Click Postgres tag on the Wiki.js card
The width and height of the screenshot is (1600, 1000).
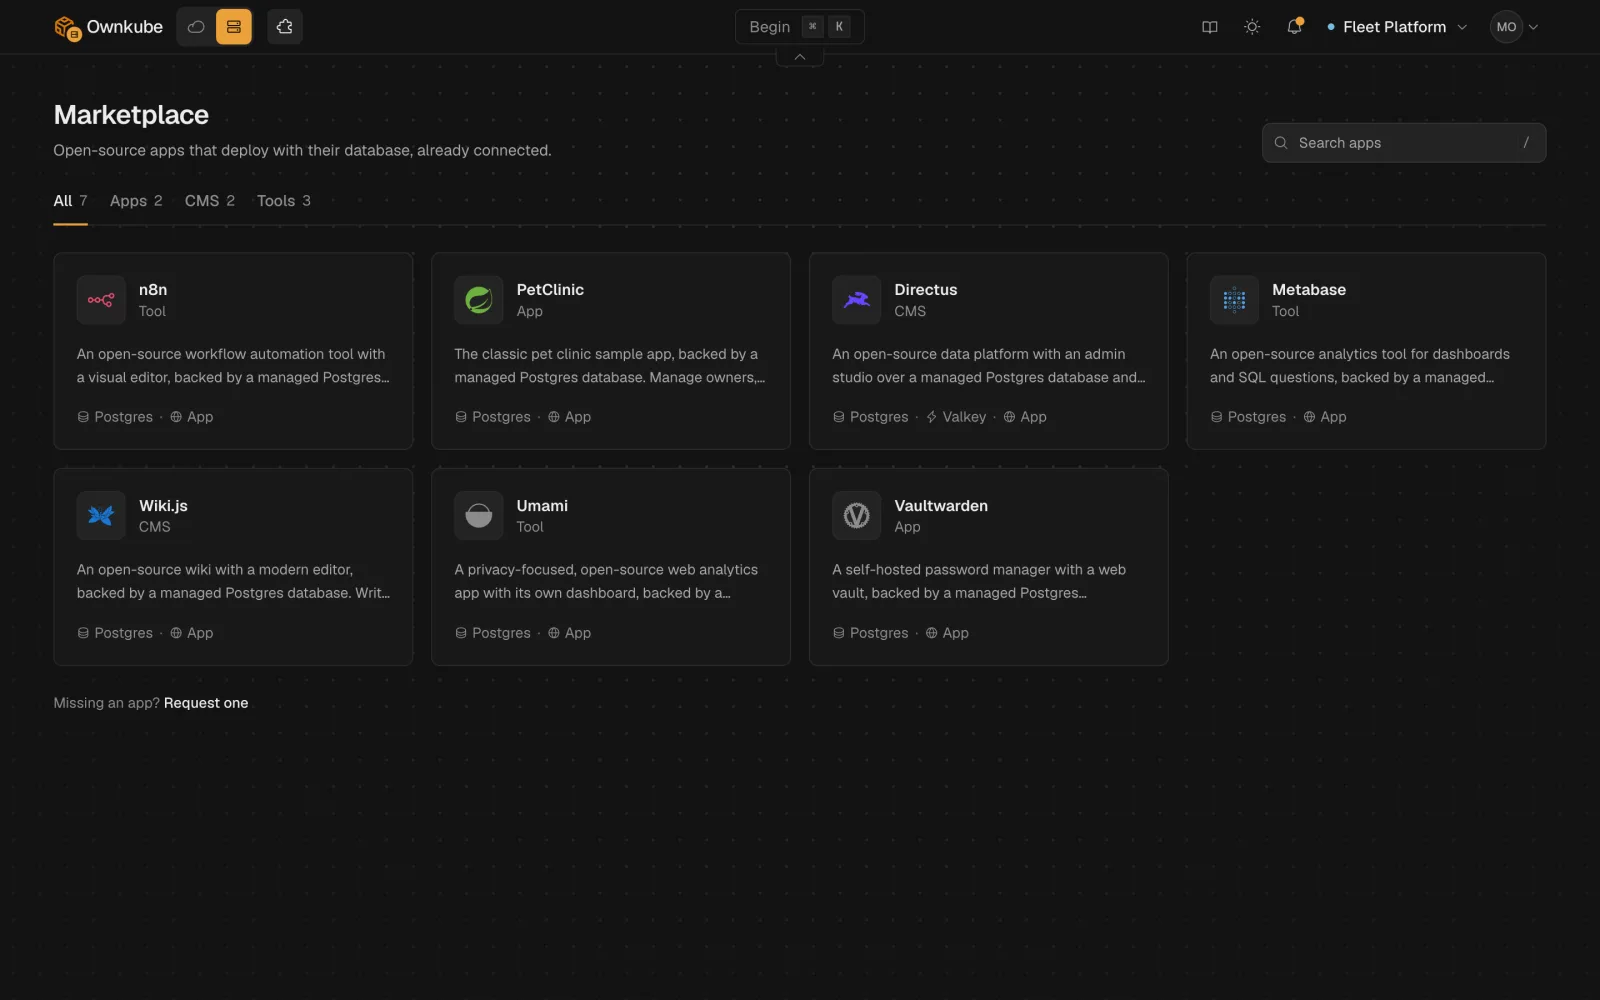pyautogui.click(x=115, y=633)
